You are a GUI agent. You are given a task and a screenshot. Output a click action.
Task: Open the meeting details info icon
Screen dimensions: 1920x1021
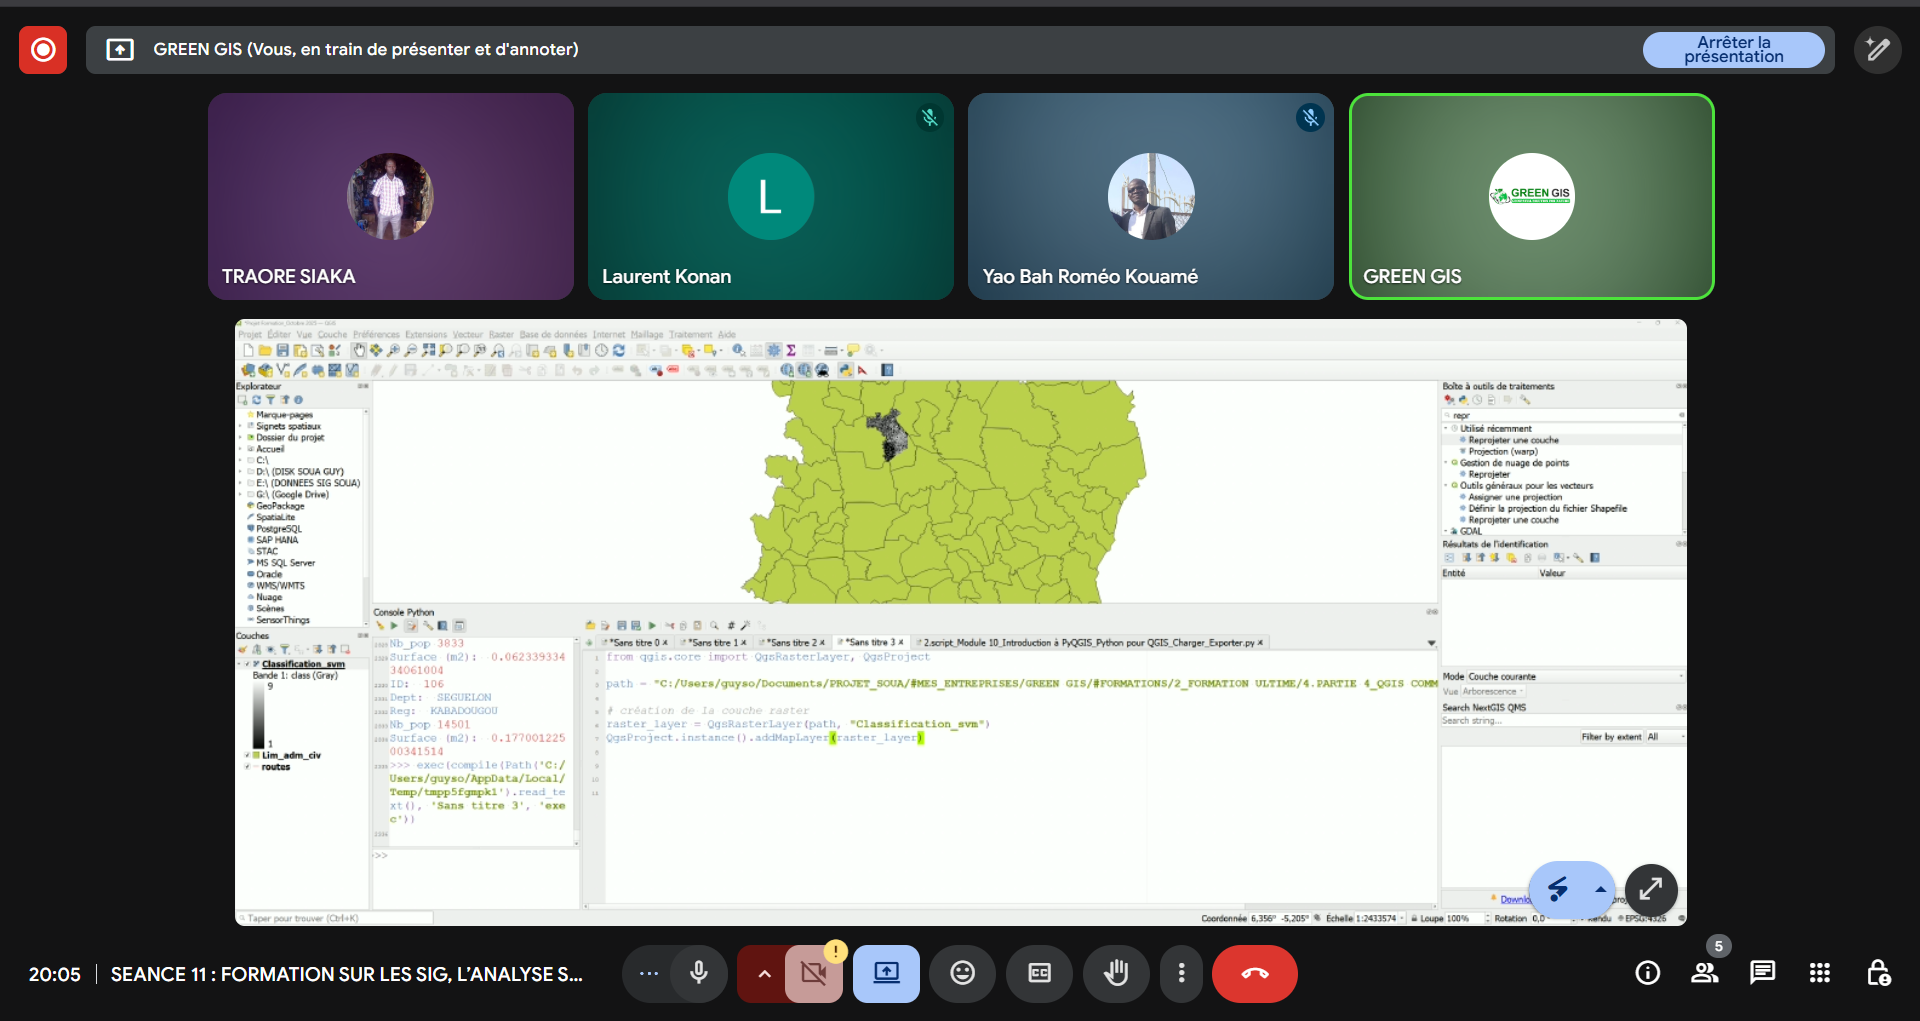[1647, 973]
